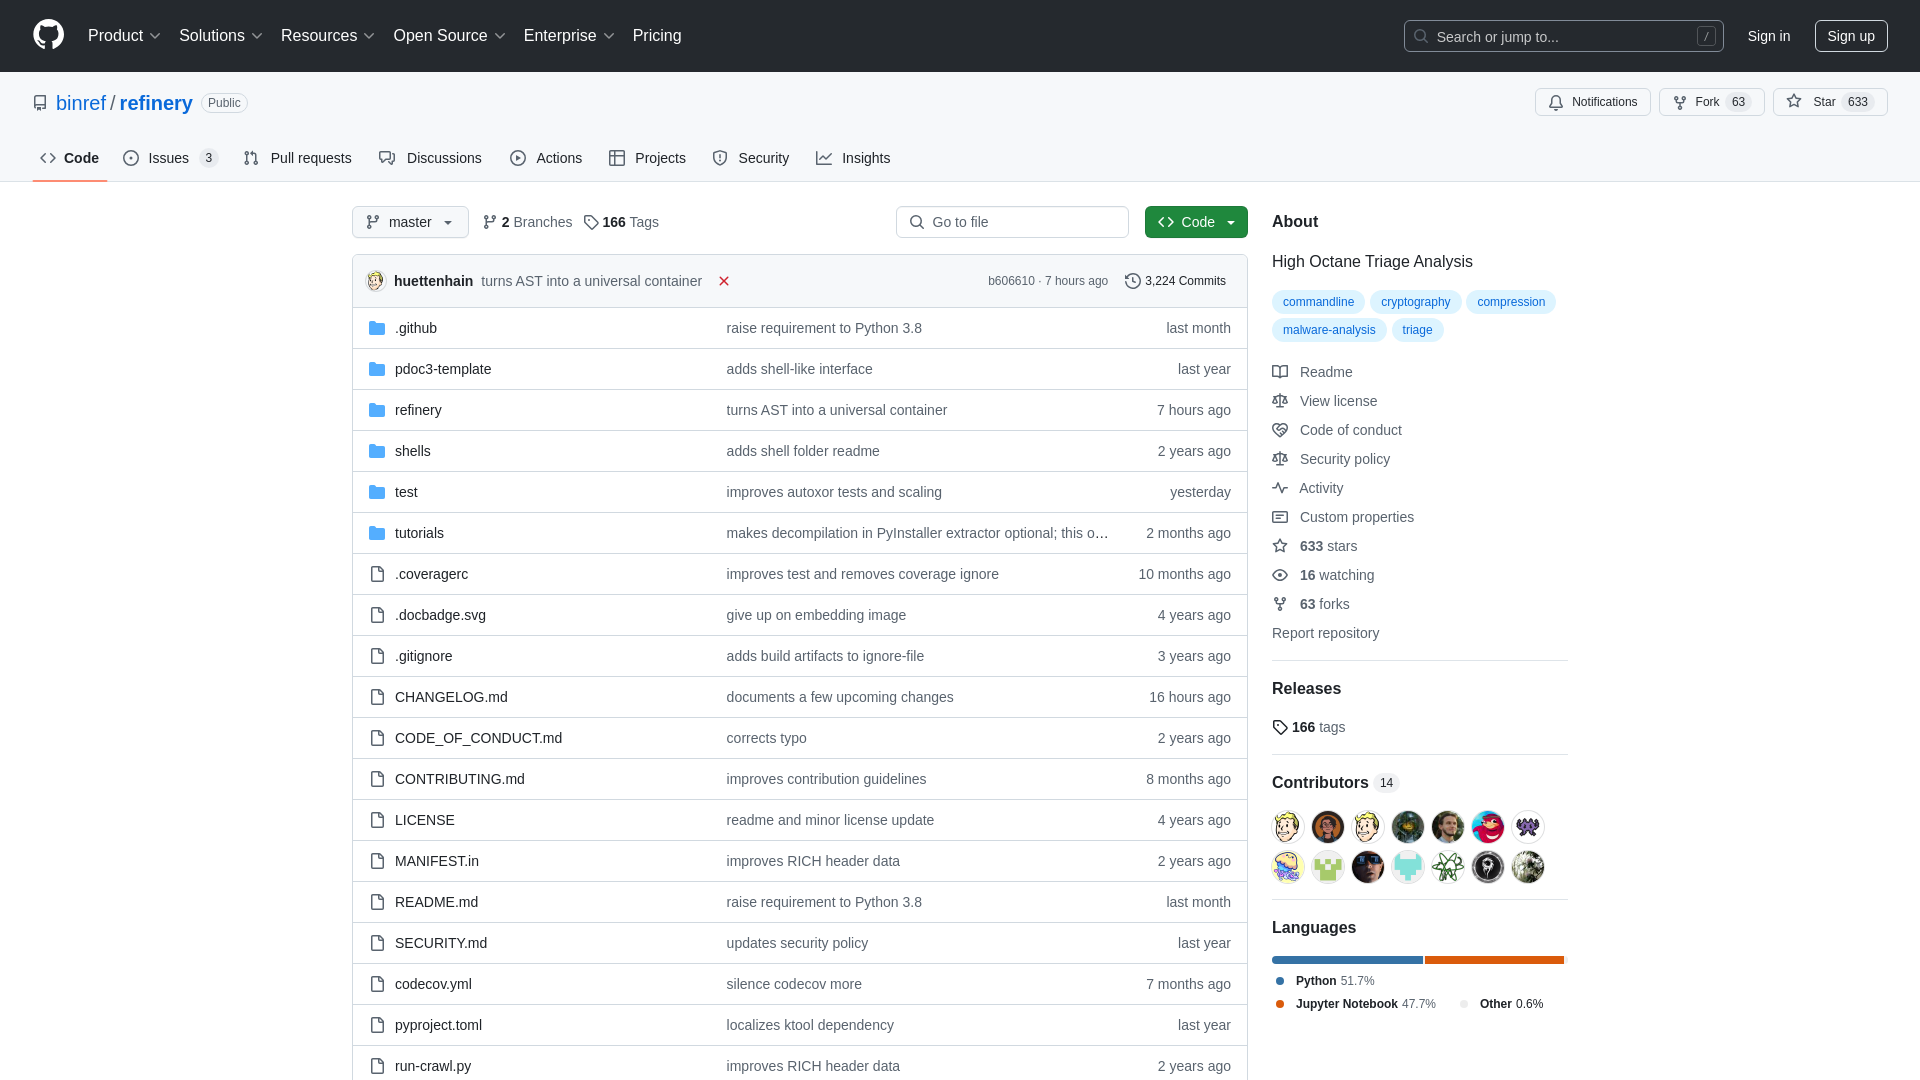Click the Report repository icon
The image size is (1920, 1080).
pos(1325,632)
